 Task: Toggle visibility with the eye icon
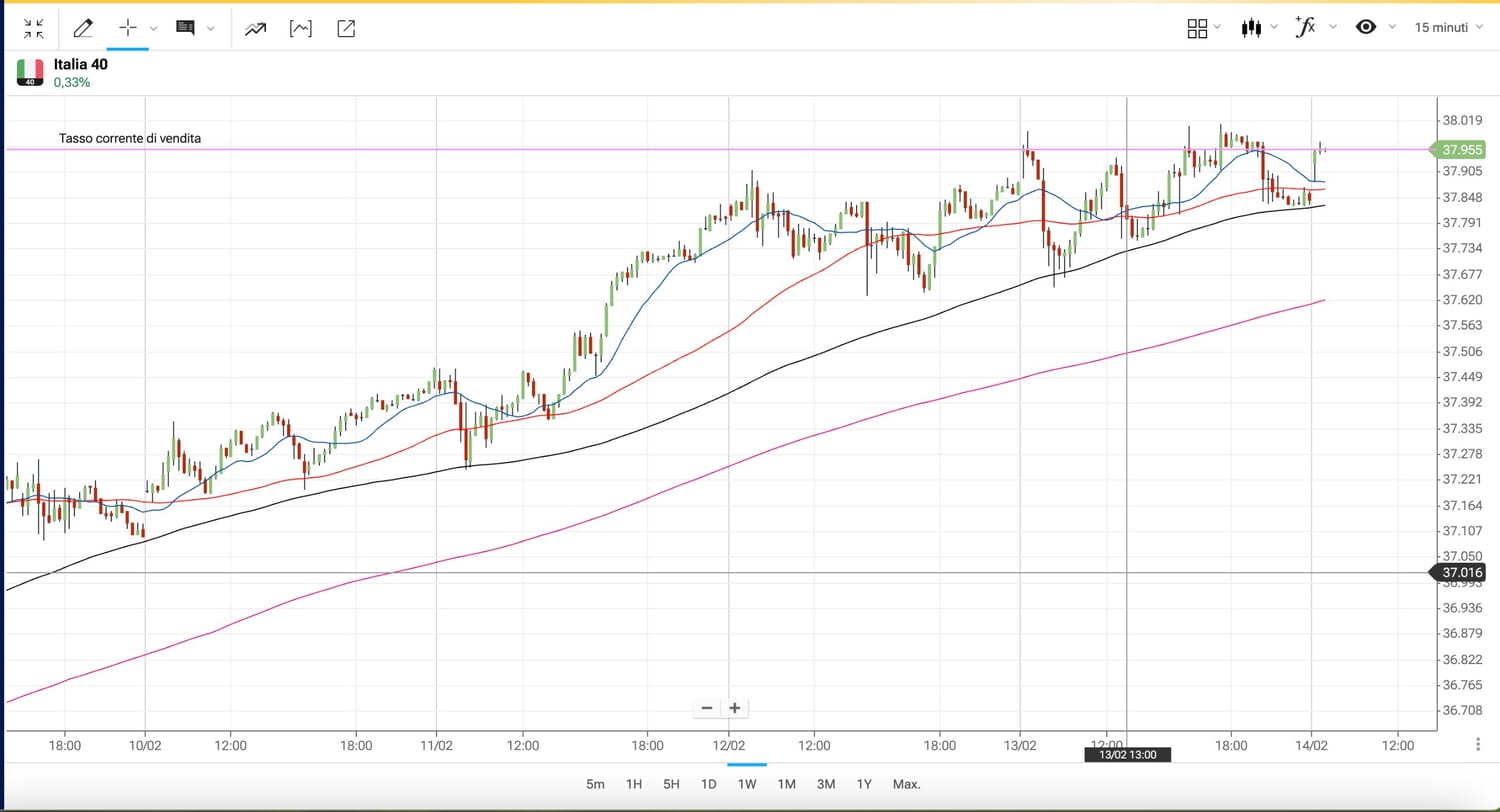pos(1366,27)
